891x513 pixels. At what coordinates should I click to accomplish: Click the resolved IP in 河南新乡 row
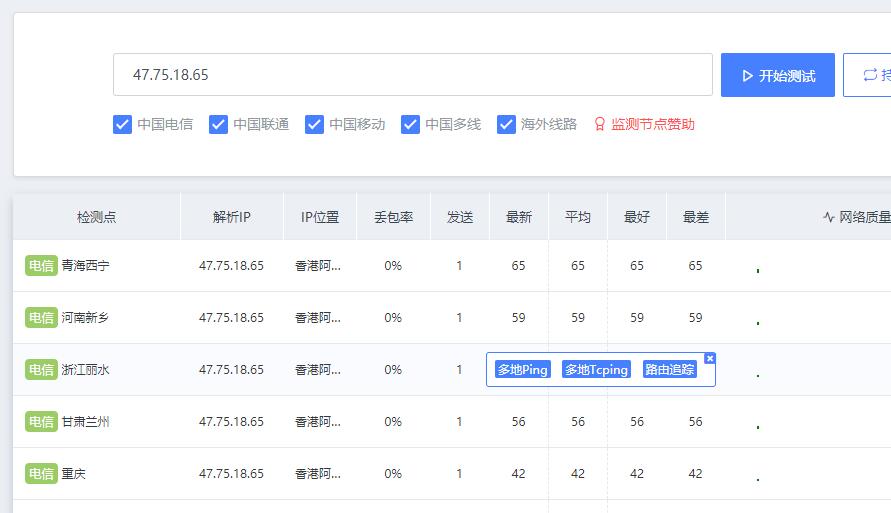point(231,318)
